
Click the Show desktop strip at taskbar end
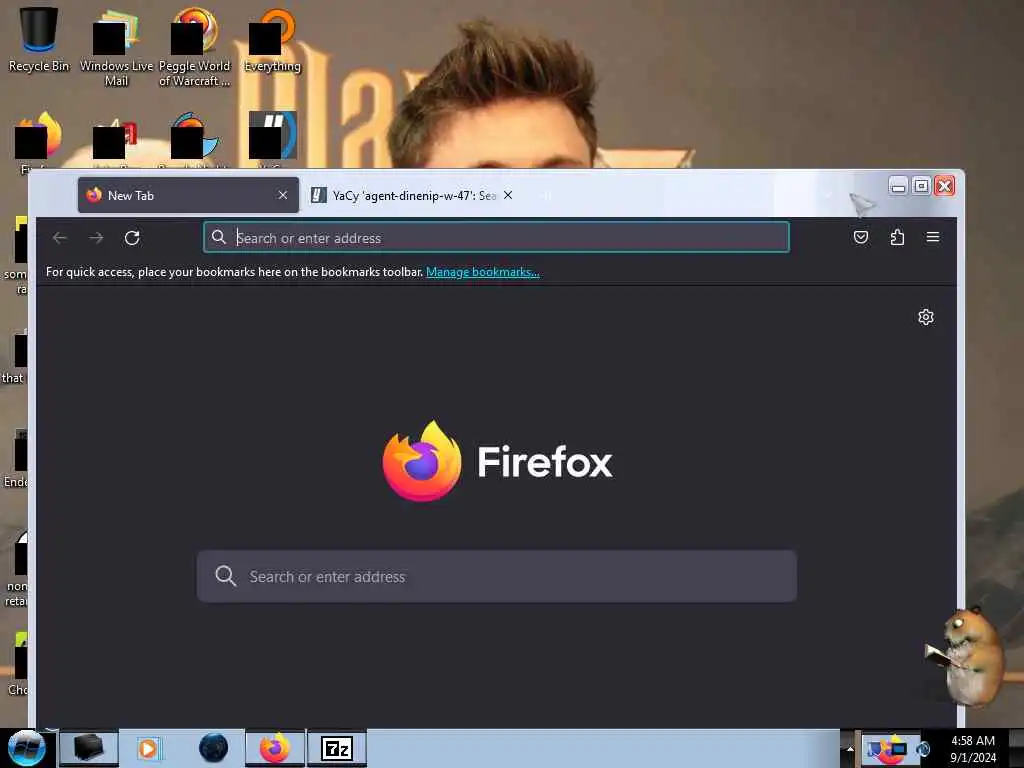1016,748
